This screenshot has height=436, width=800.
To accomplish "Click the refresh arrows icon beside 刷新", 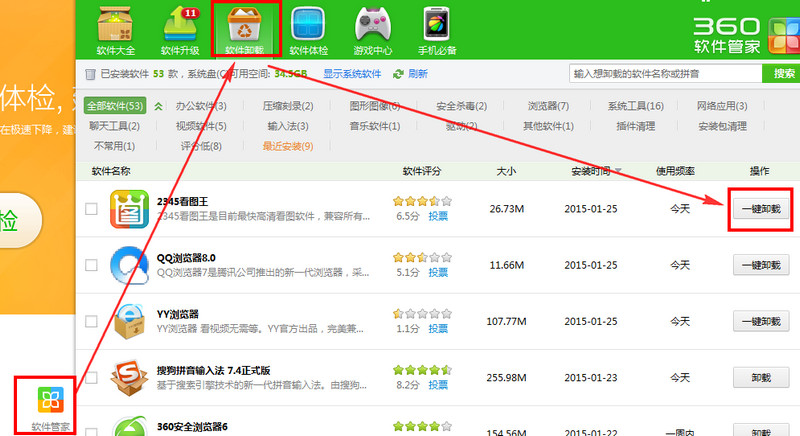I will (398, 74).
